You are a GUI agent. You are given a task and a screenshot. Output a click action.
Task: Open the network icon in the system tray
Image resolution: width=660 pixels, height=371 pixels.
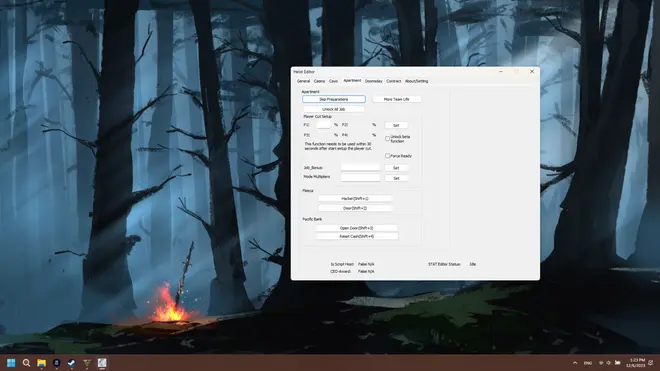(x=601, y=363)
